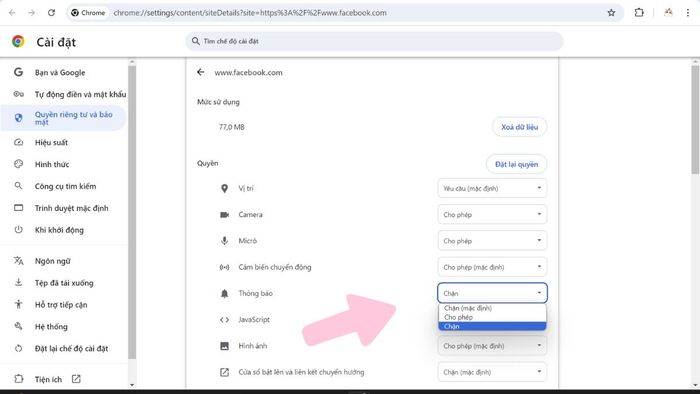Bookmark this page with star icon
700x394 pixels.
(611, 12)
